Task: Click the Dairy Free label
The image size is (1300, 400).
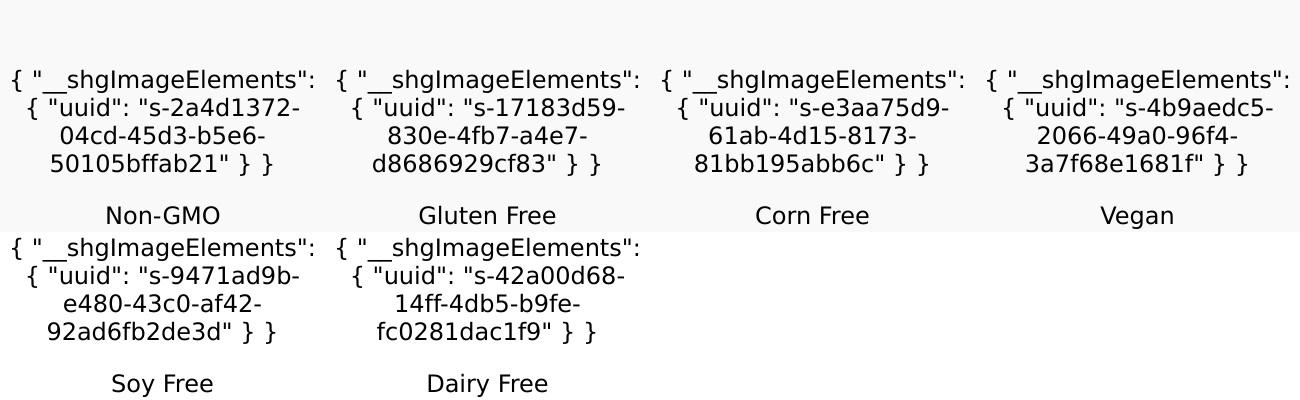Action: click(x=487, y=384)
